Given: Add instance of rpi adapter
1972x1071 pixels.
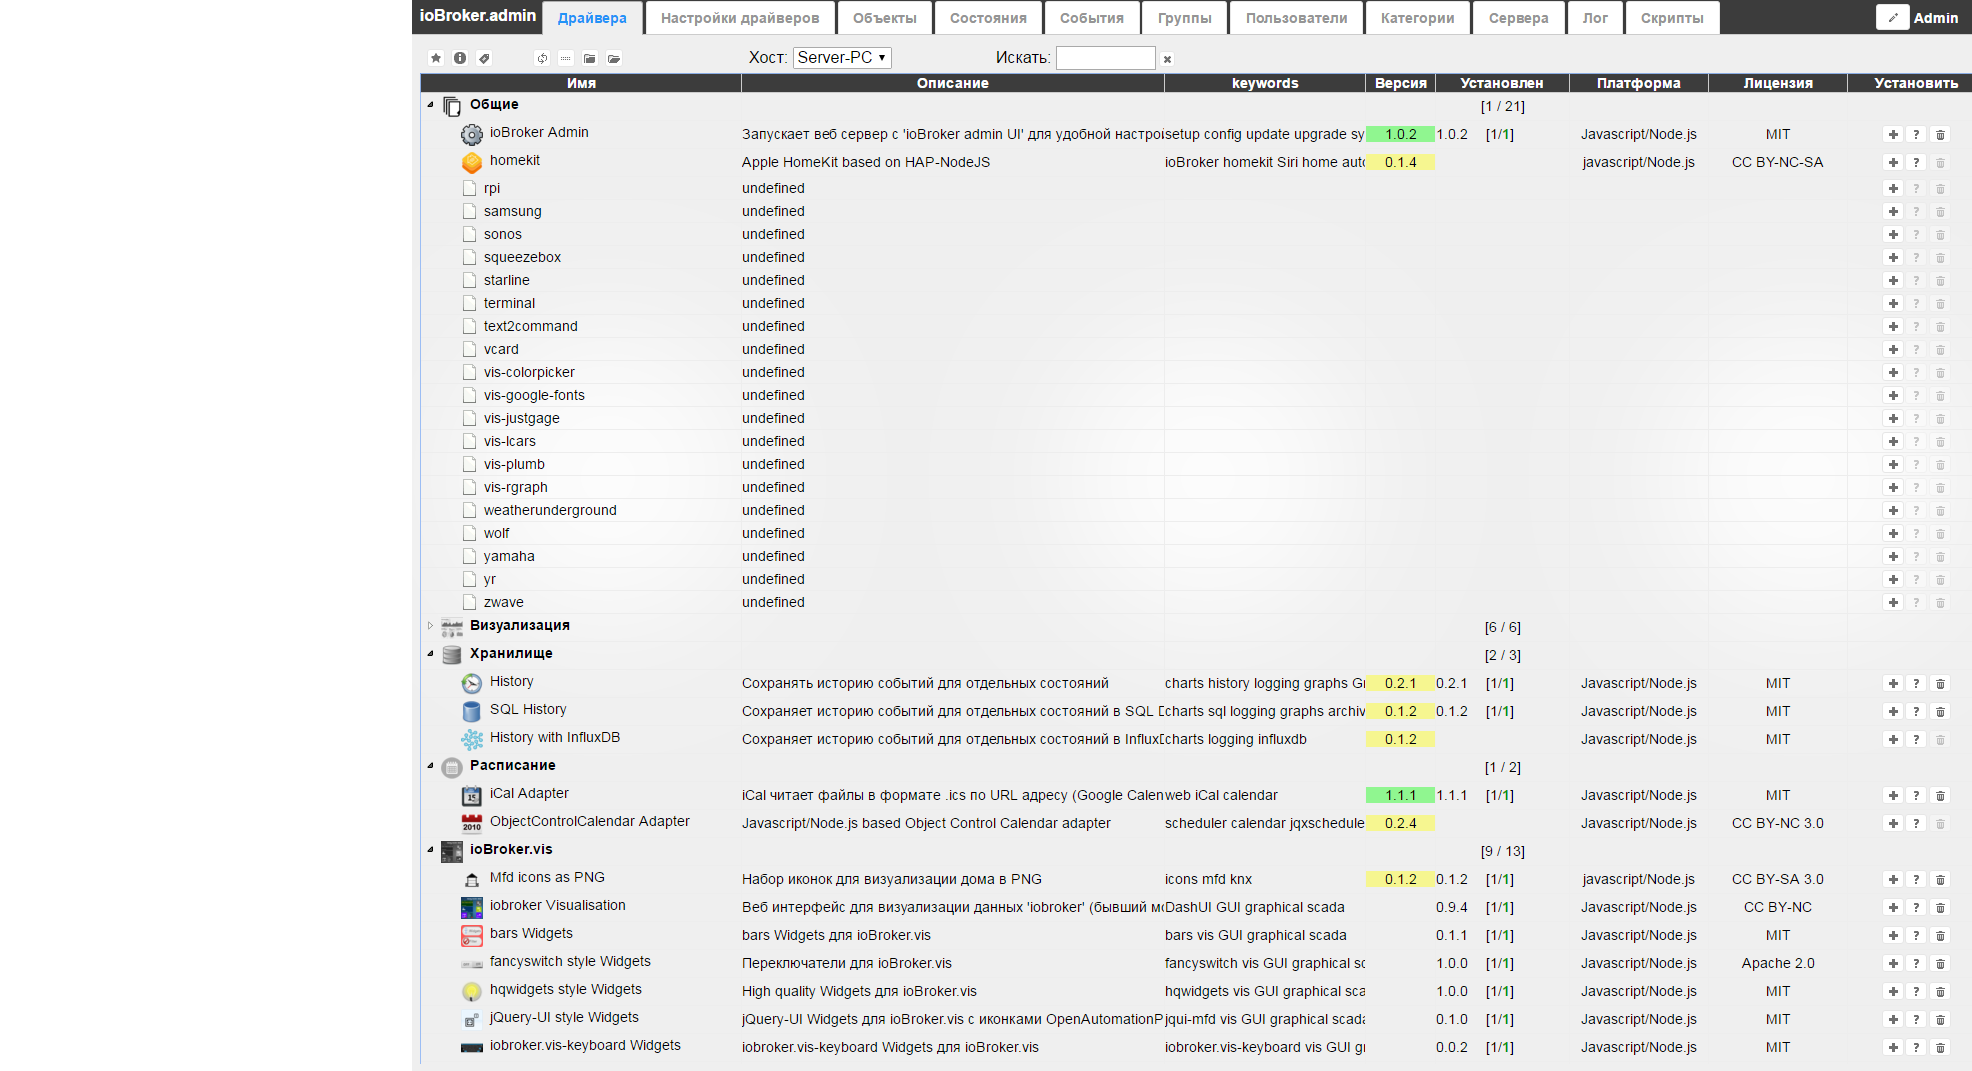Looking at the screenshot, I should [x=1893, y=188].
